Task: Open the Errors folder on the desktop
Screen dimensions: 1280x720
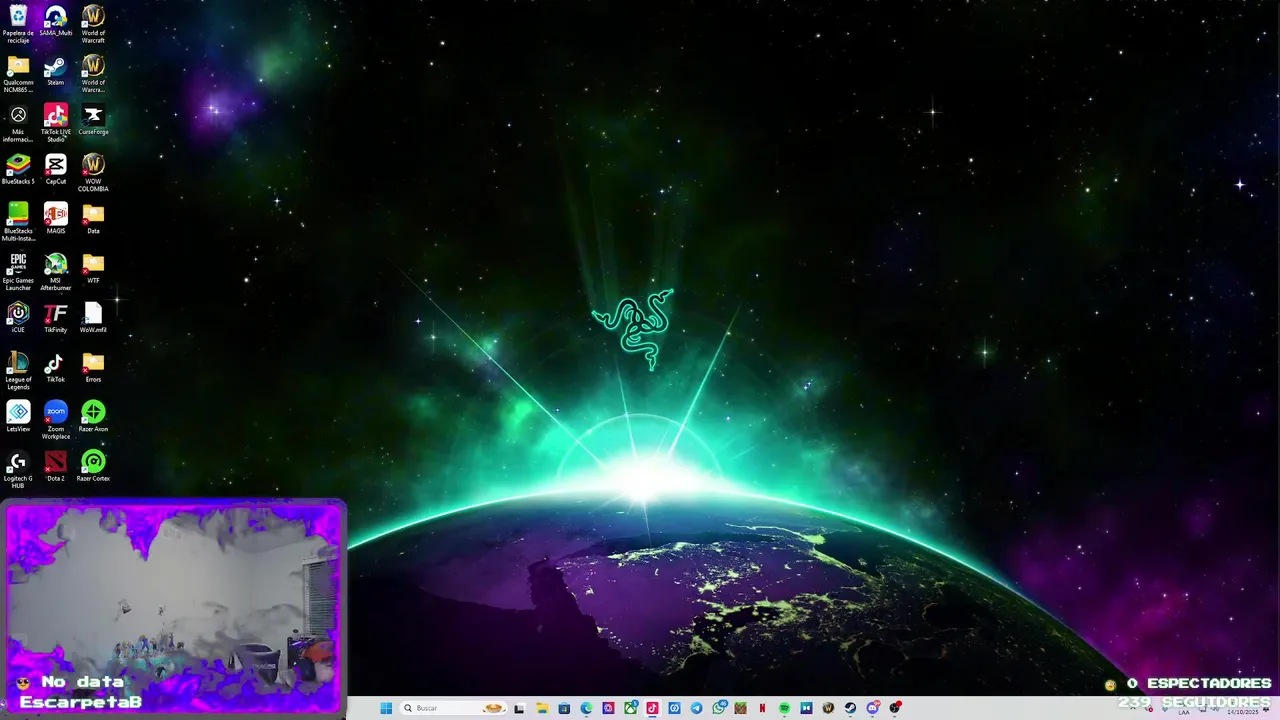Action: click(x=93, y=367)
